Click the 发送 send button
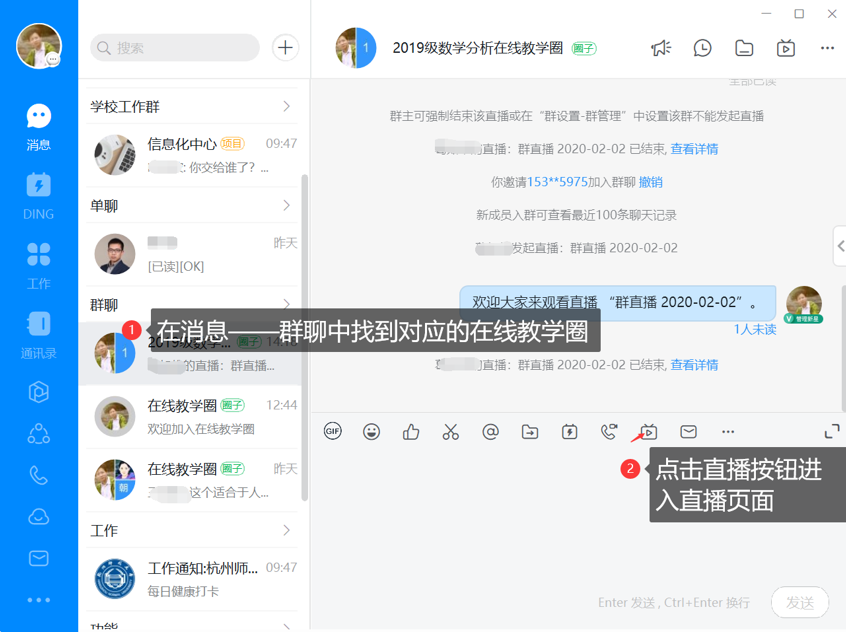Screen dimensions: 846x633 [x=800, y=602]
